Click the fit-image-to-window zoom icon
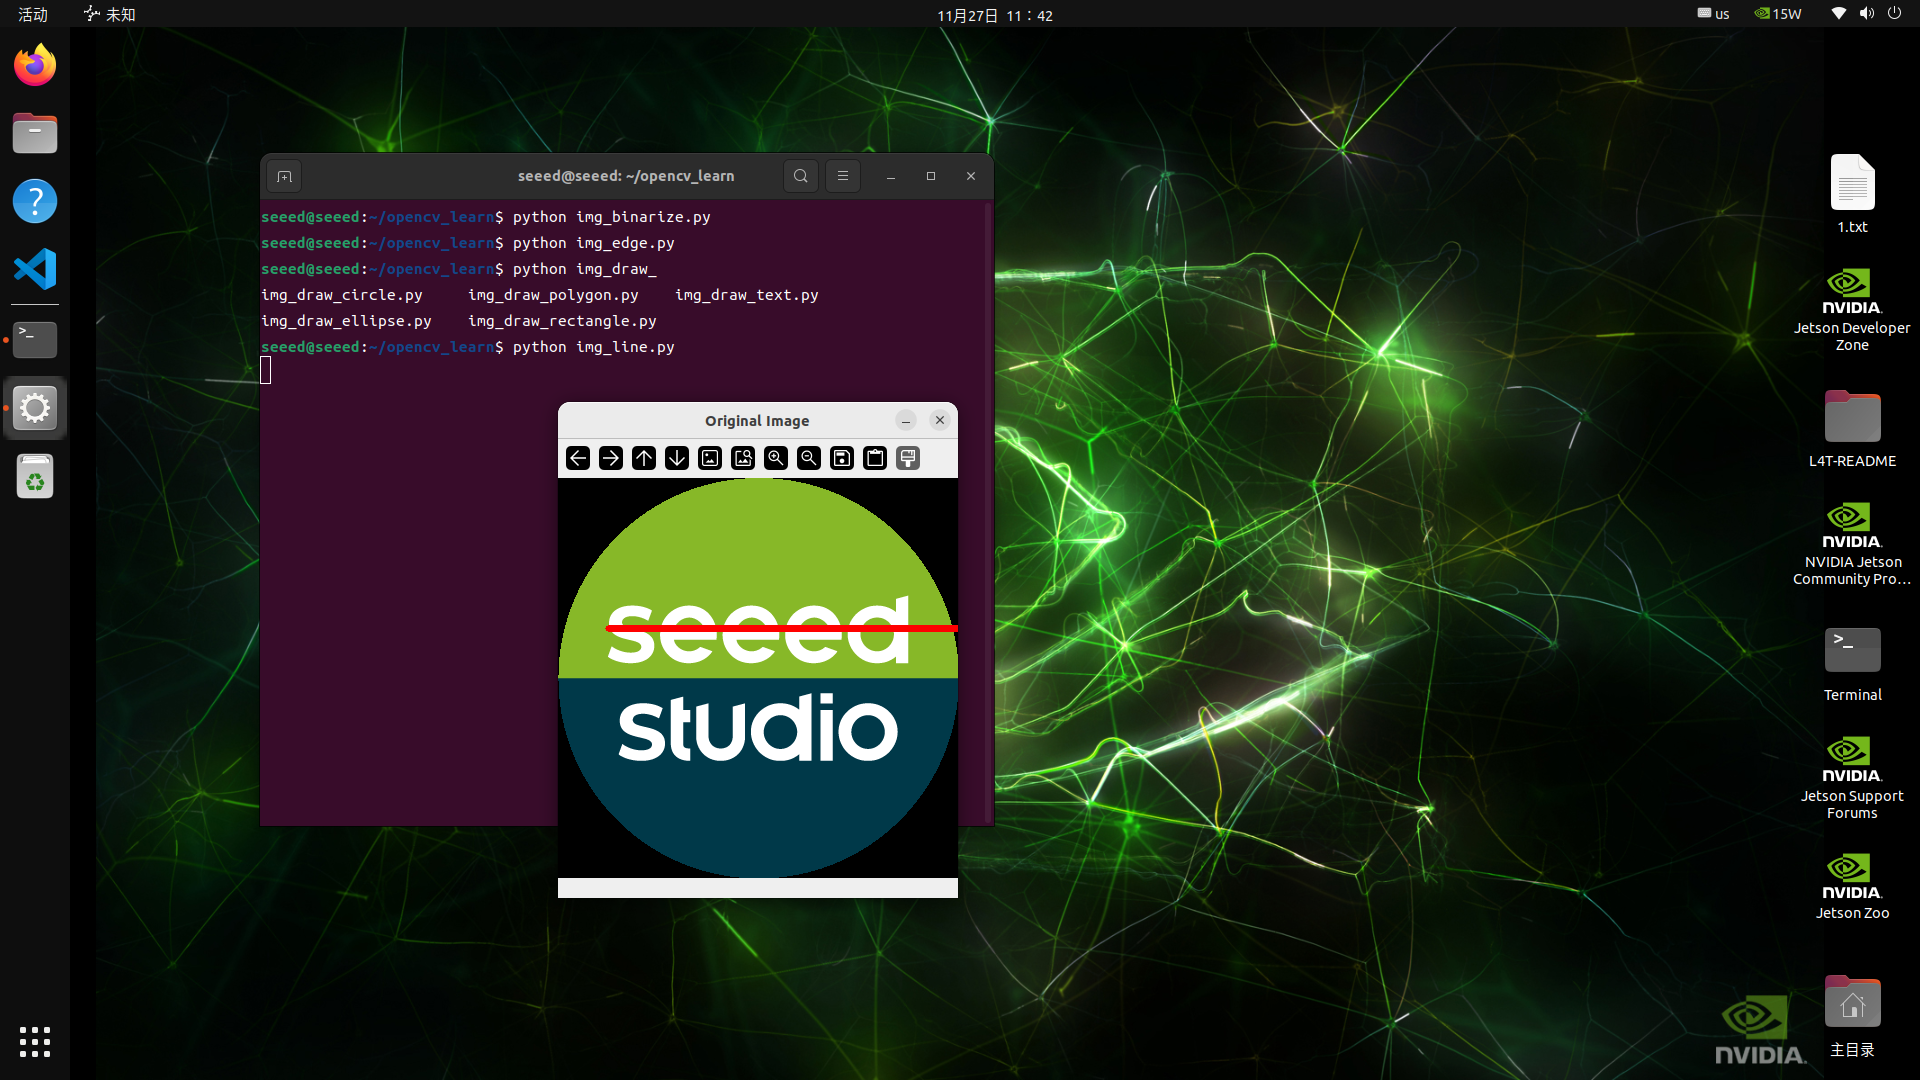 pos(743,458)
